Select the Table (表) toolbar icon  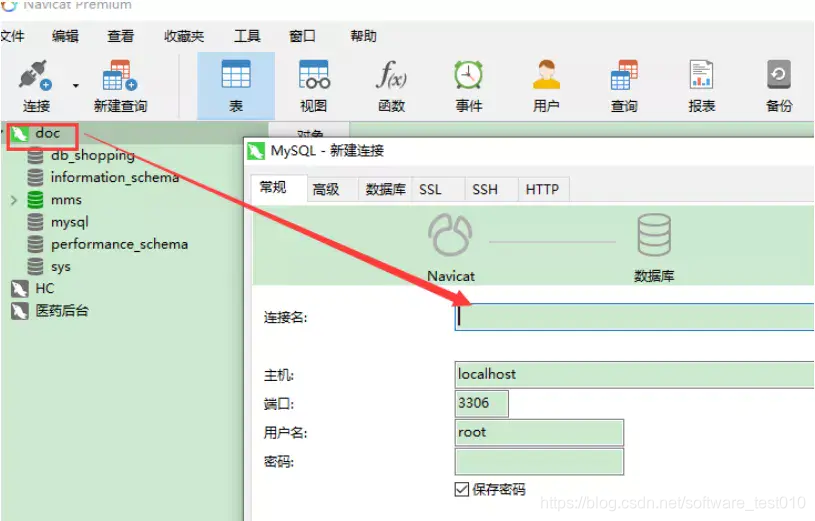click(x=236, y=74)
